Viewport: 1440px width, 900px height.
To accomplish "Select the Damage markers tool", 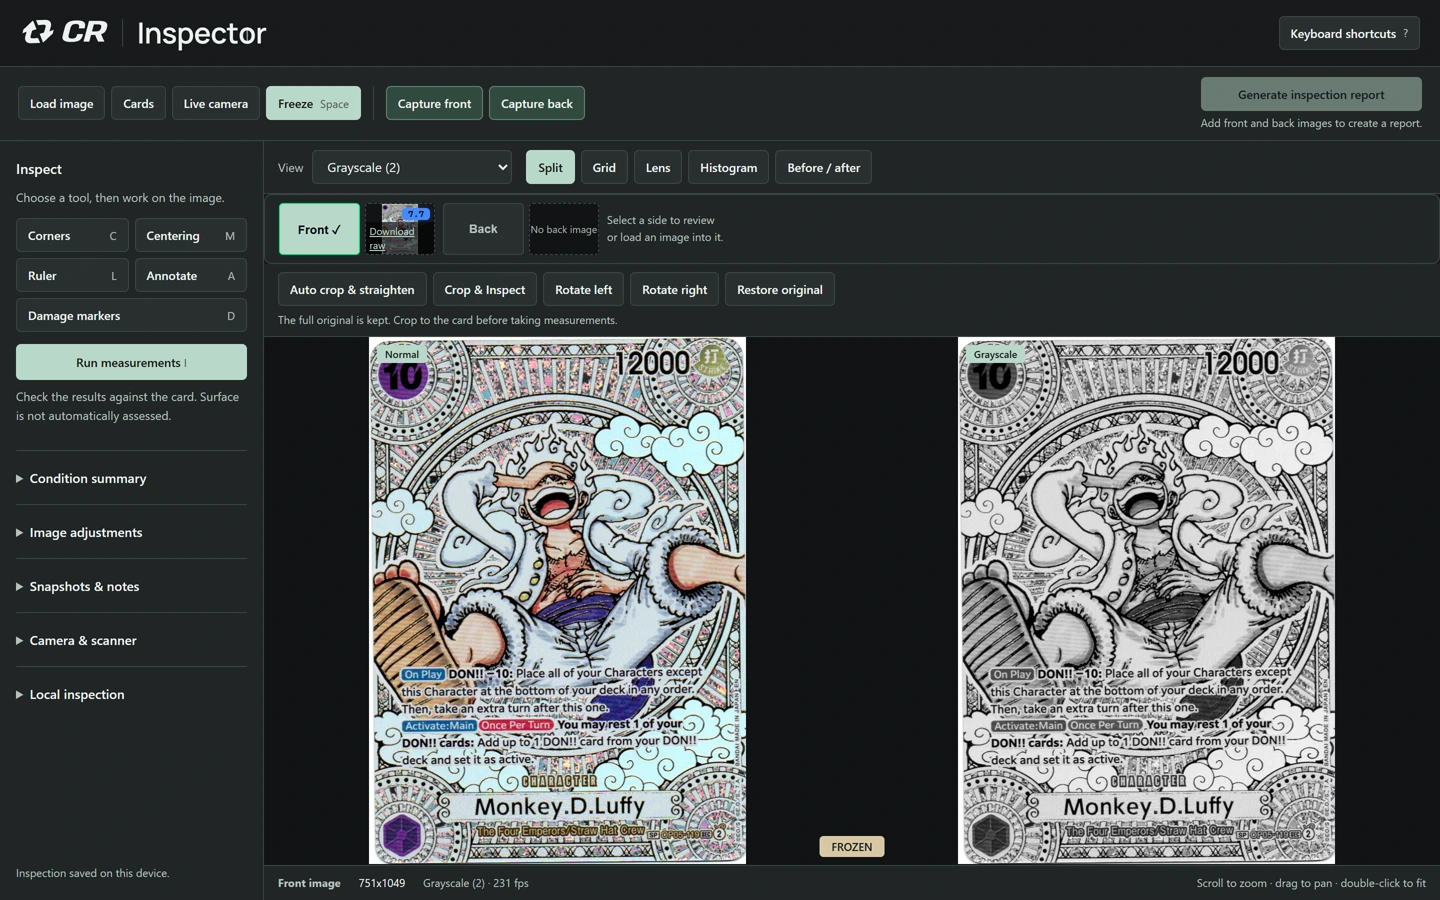I will tap(131, 316).
